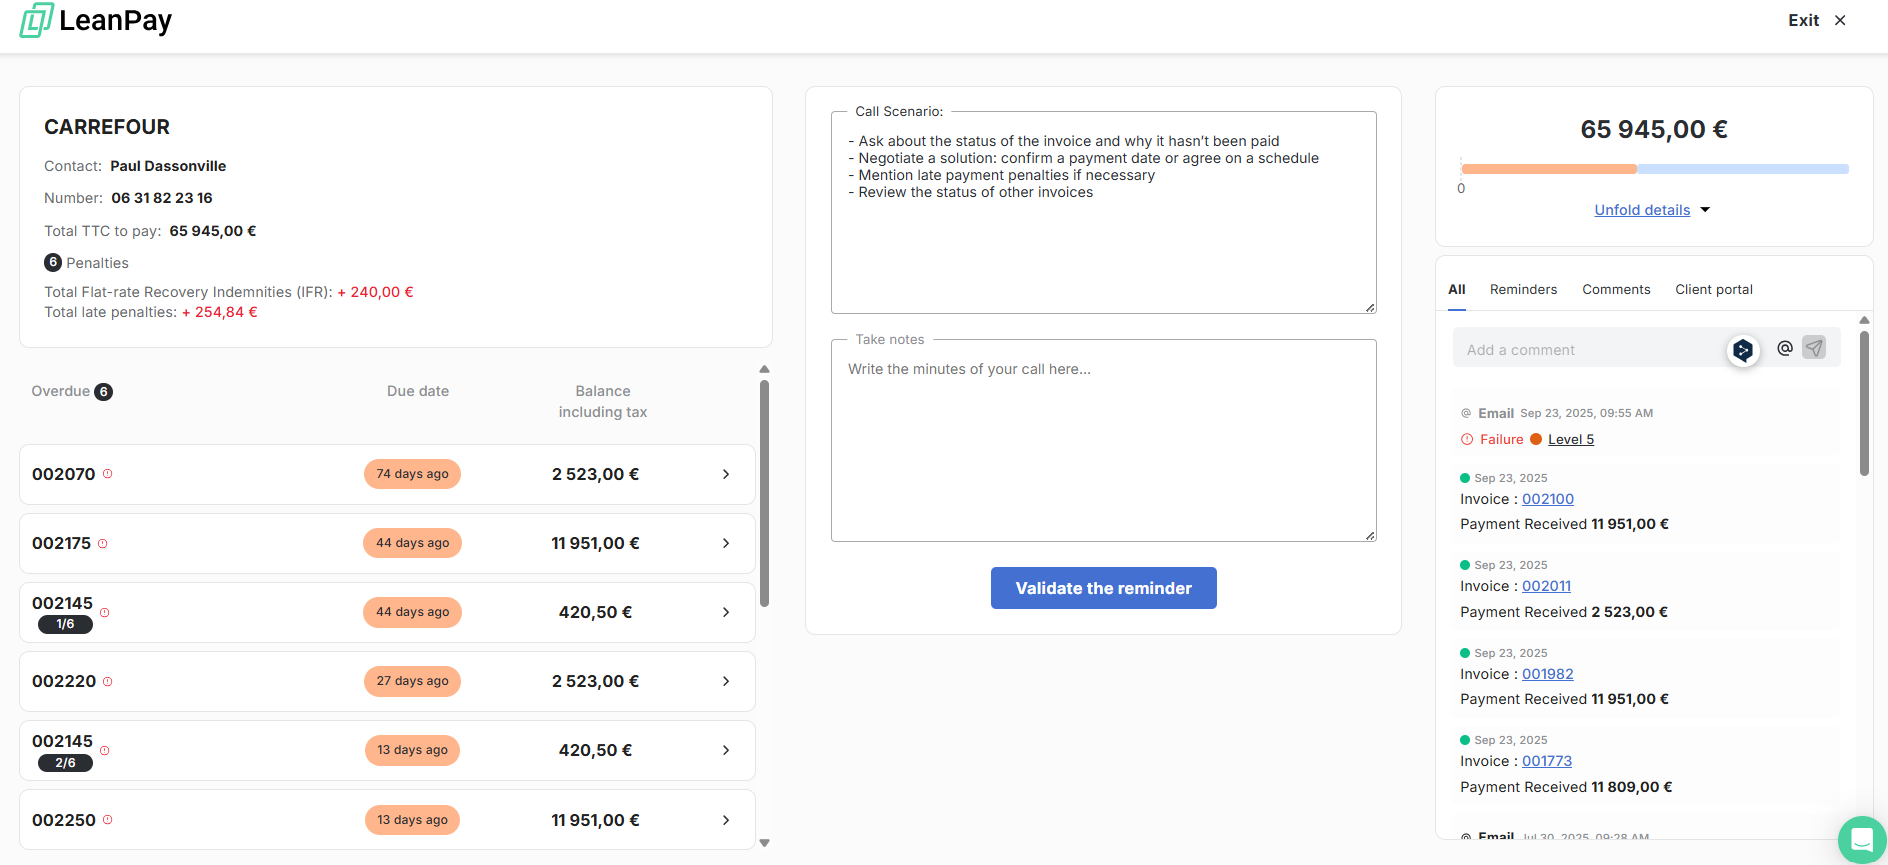This screenshot has width=1888, height=865.
Task: Click the LeanPay logo icon
Action: [x=37, y=20]
